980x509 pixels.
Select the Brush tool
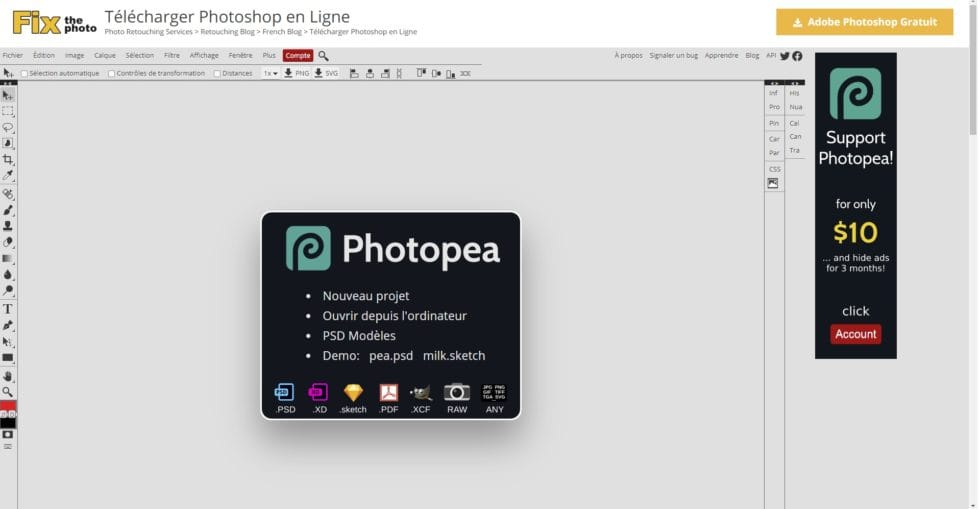(8, 210)
